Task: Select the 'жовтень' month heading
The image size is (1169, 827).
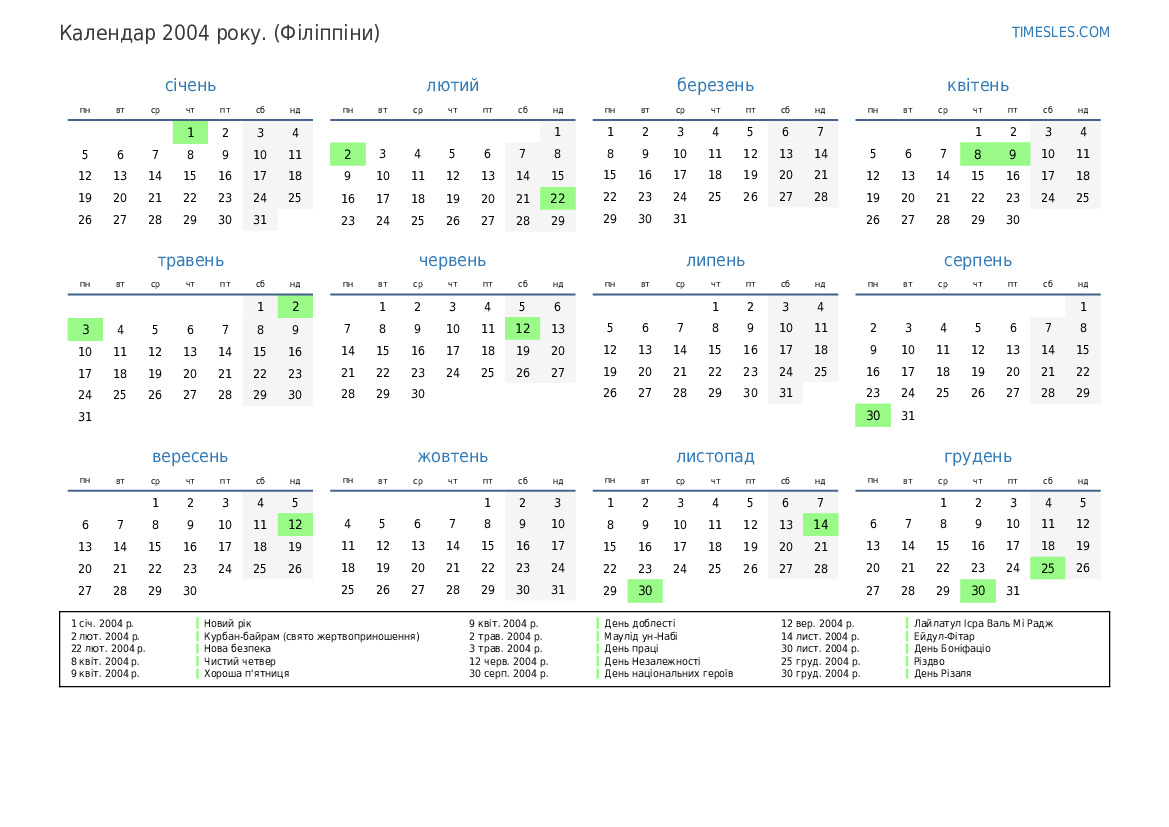Action: (452, 456)
